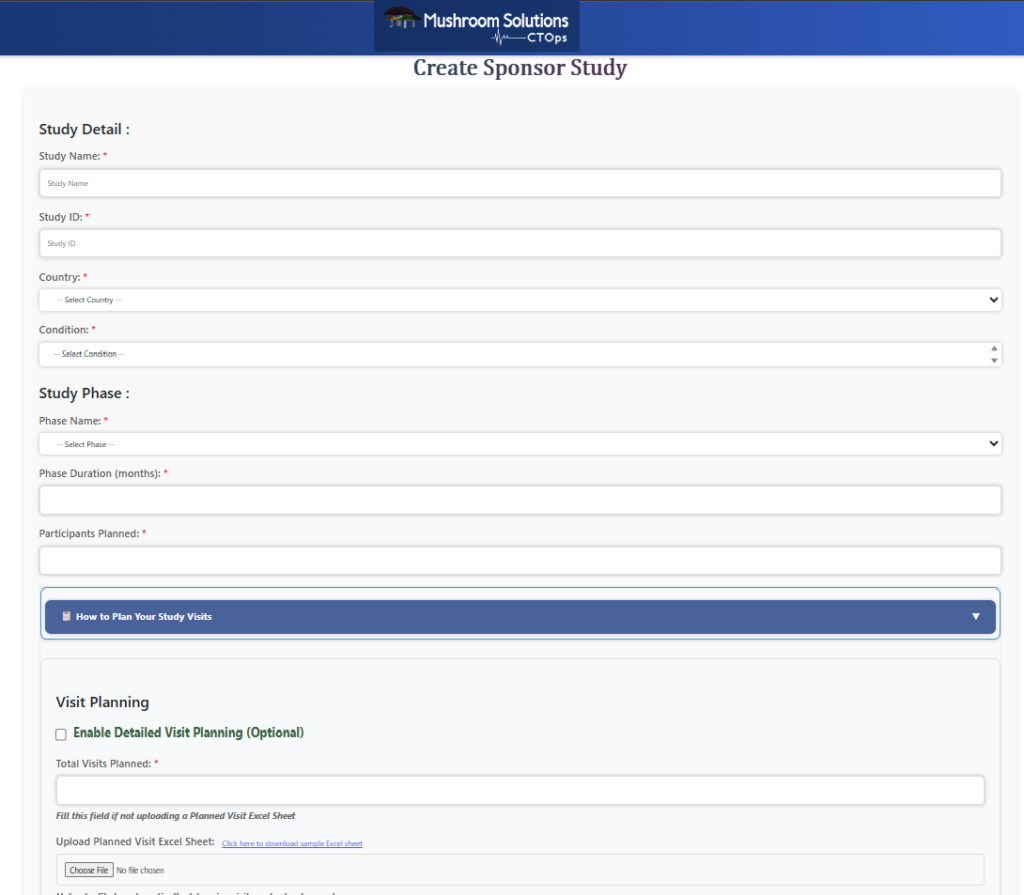Select the Participants Planned input box
The image size is (1024, 895).
pos(520,560)
